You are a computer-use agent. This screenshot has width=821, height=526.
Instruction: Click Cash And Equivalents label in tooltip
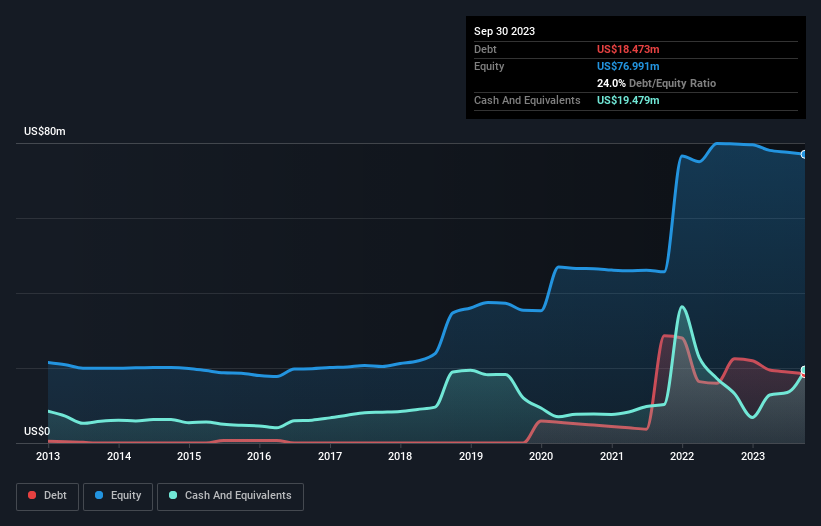(527, 100)
